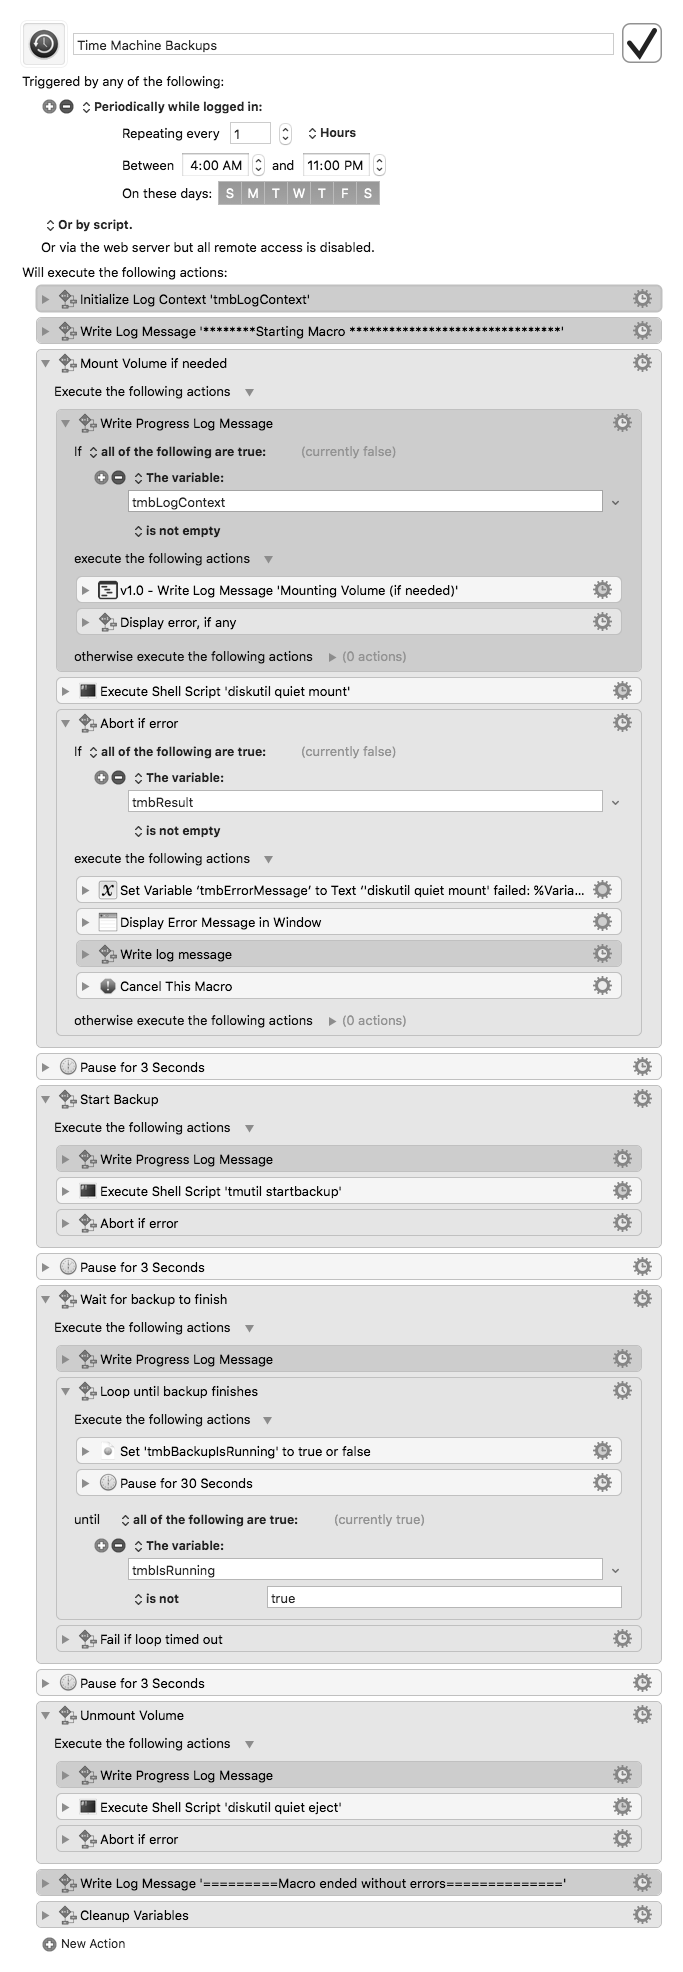Screen dimensions: 683x1972
Task: Toggle the macro enabled checkmark
Action: [x=642, y=43]
